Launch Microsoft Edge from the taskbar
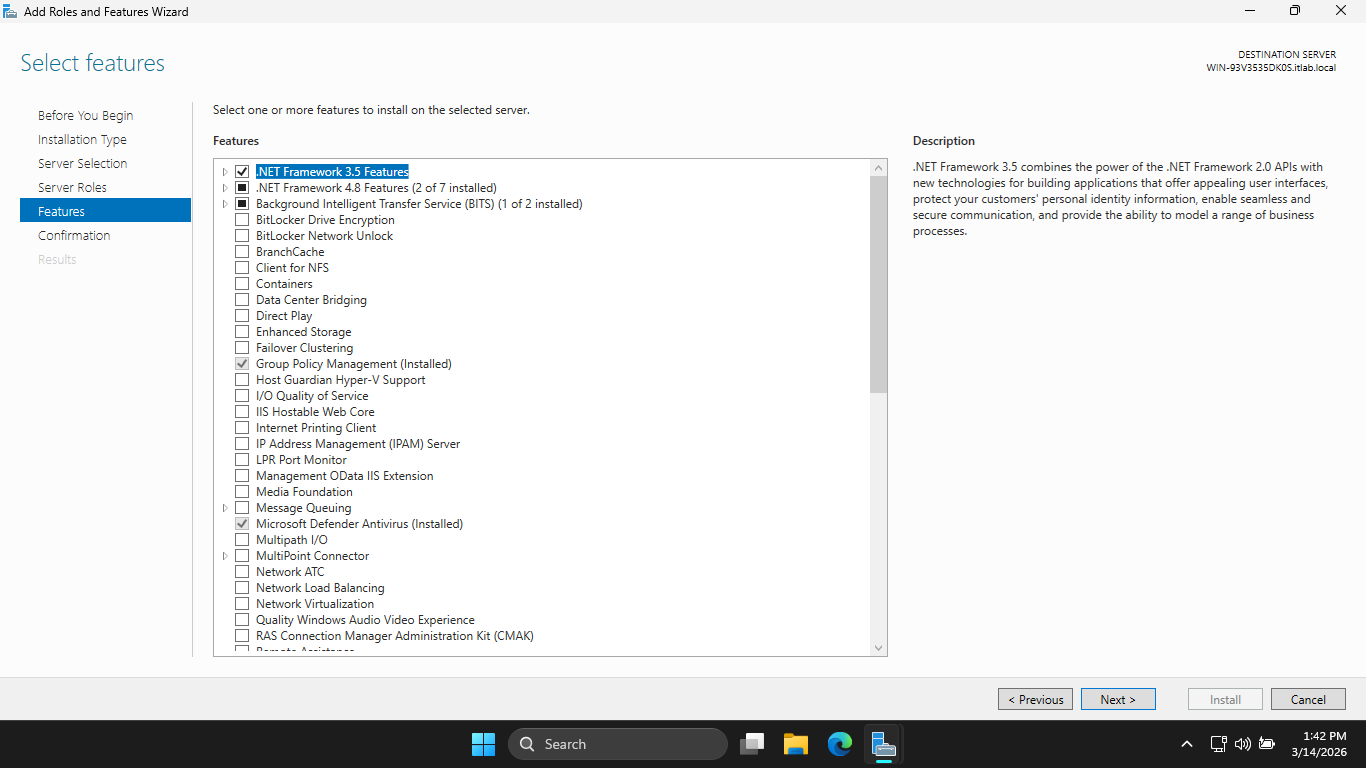This screenshot has height=768, width=1366. click(x=840, y=744)
